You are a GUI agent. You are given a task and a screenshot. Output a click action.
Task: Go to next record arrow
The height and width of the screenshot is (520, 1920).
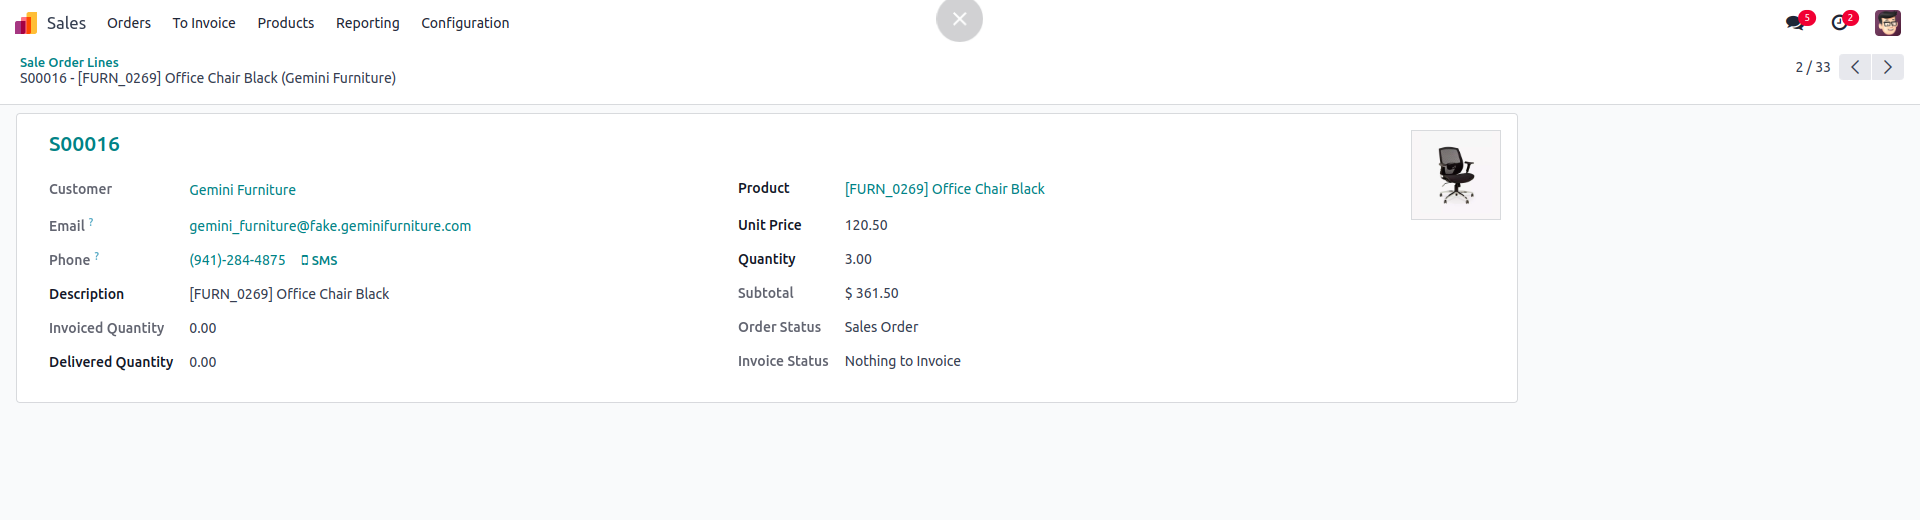click(1887, 67)
